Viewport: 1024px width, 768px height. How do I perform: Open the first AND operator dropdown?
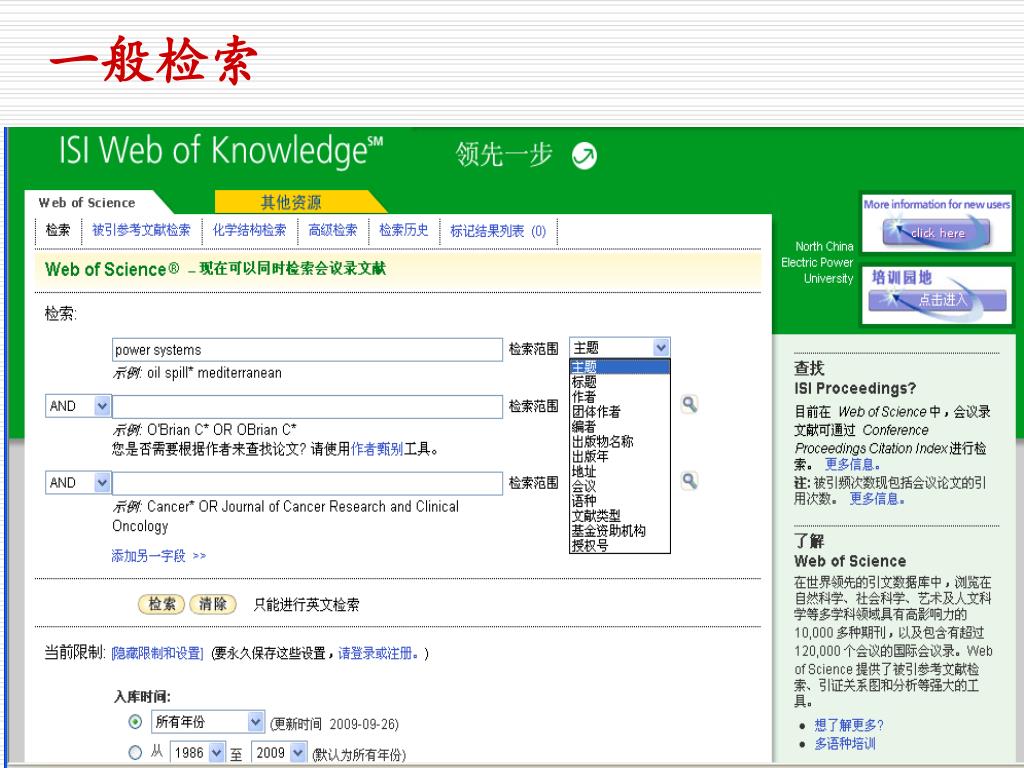78,406
